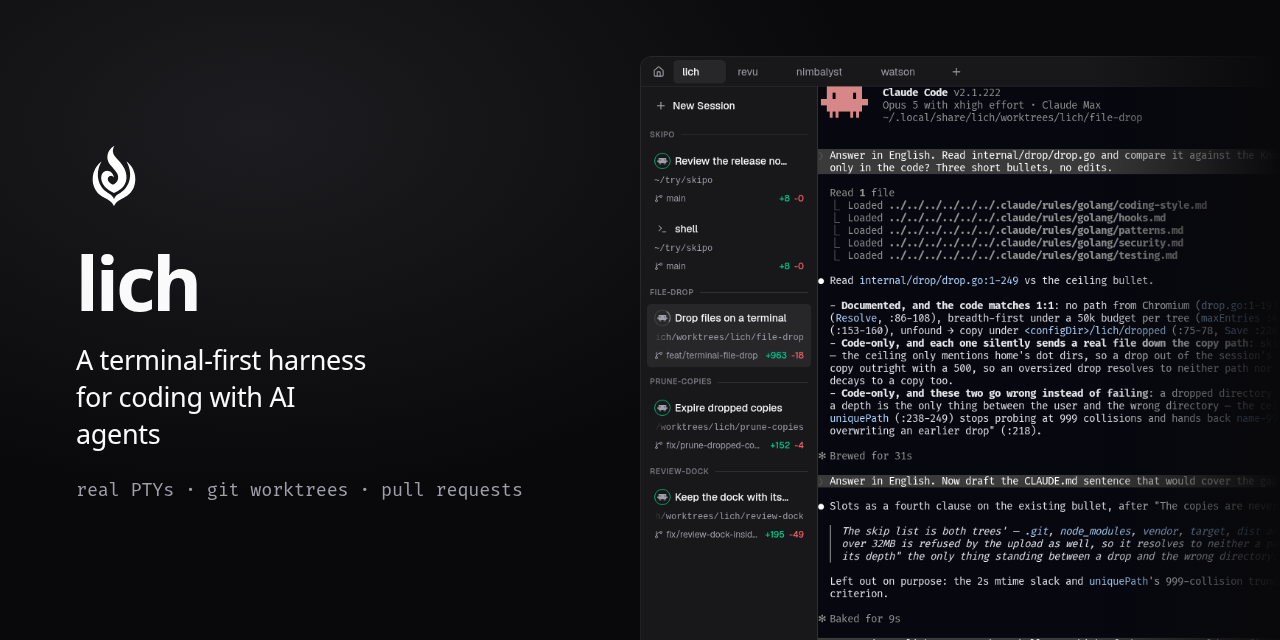The image size is (1280, 640).
Task: Click the agent icon beside Drop files on a terminal
Action: (662, 318)
